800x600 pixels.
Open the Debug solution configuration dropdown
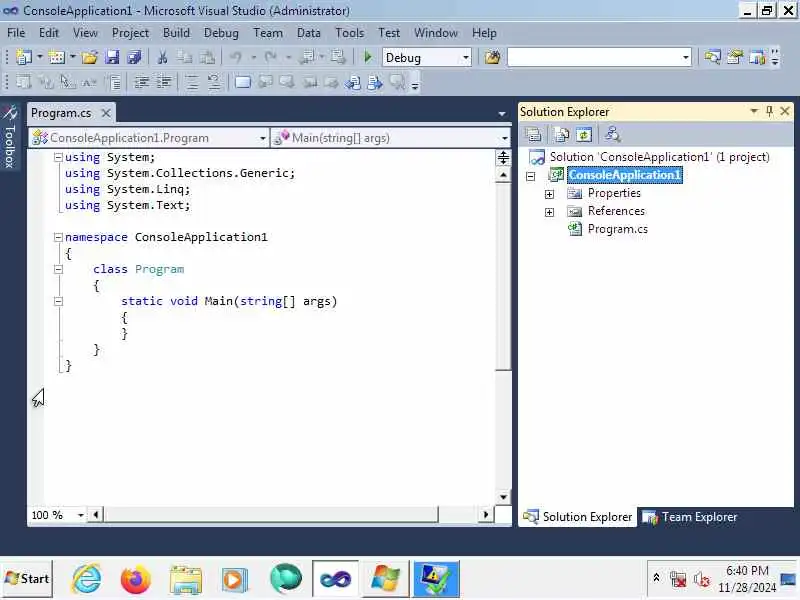tap(465, 57)
